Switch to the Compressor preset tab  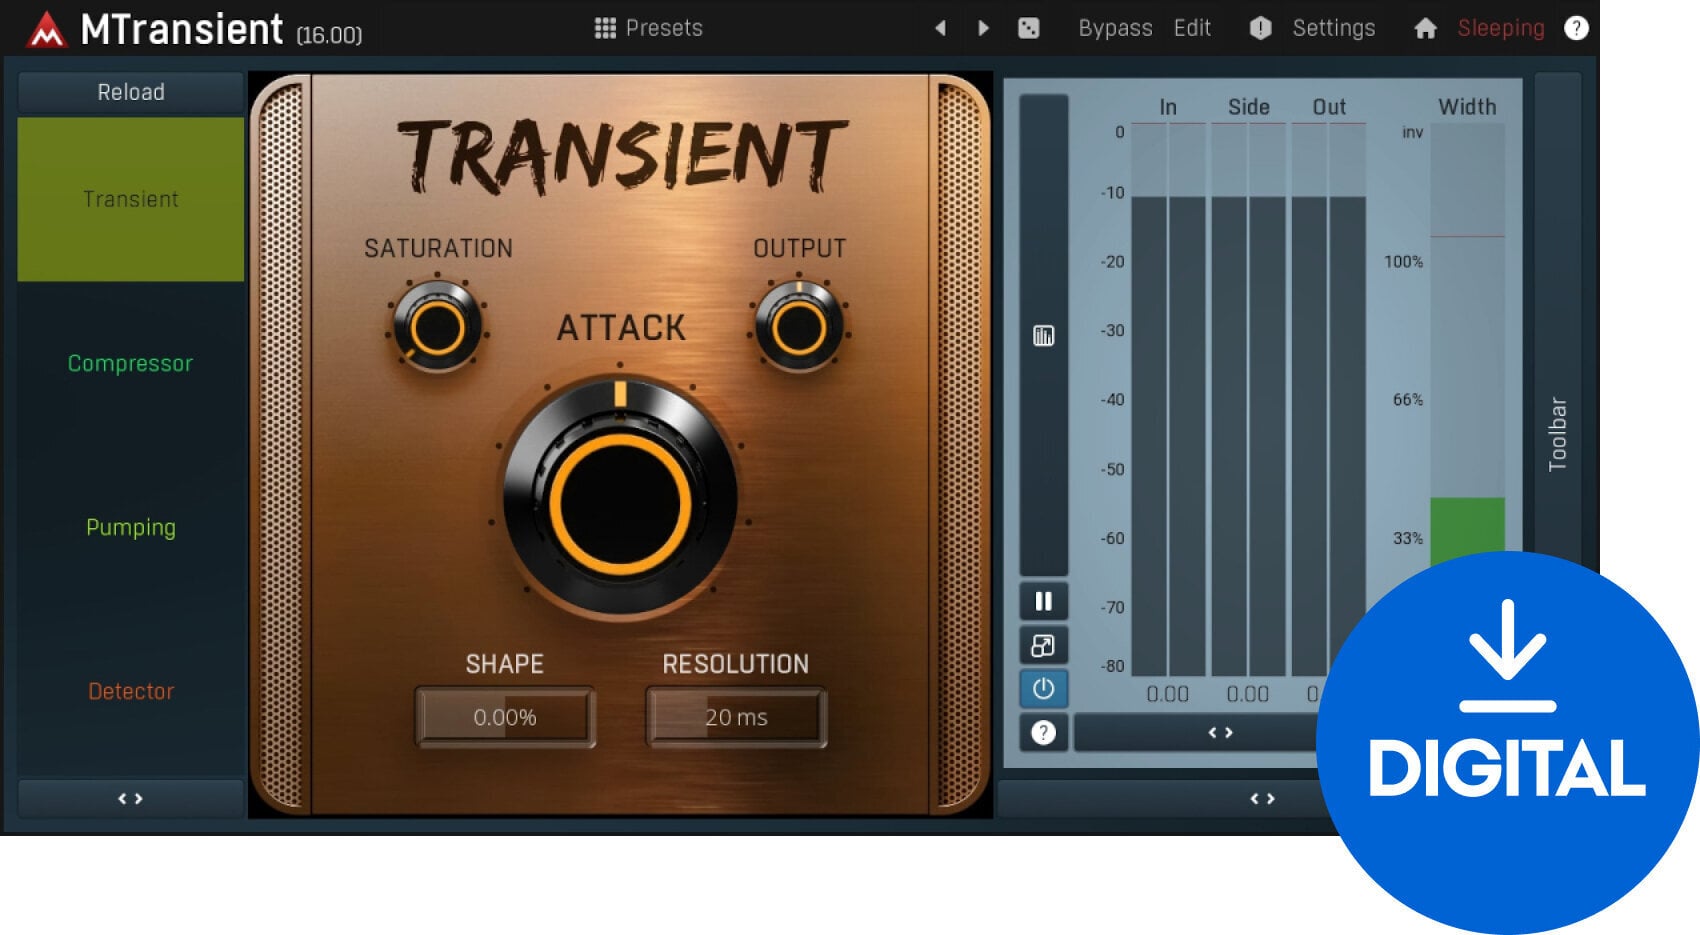click(x=129, y=364)
